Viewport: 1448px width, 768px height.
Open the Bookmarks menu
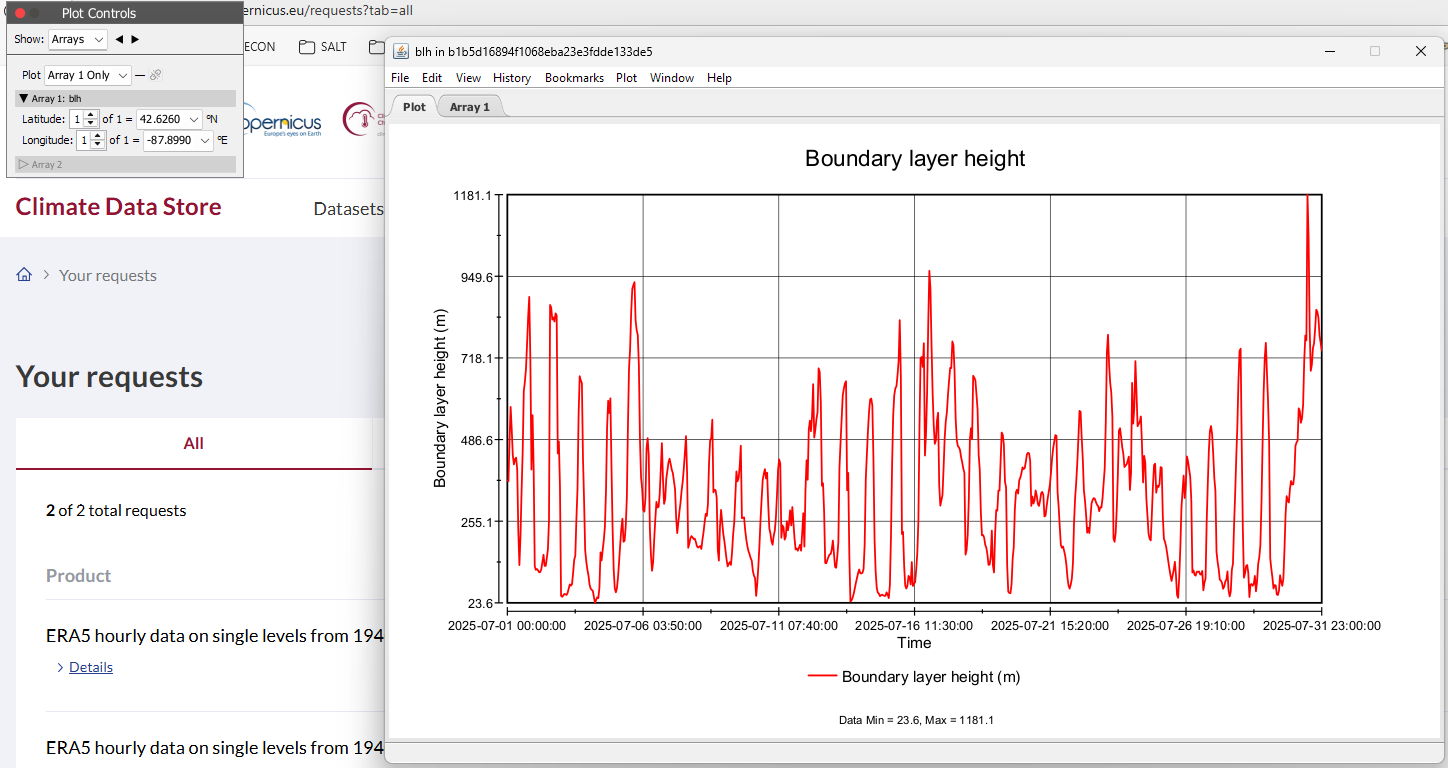574,78
